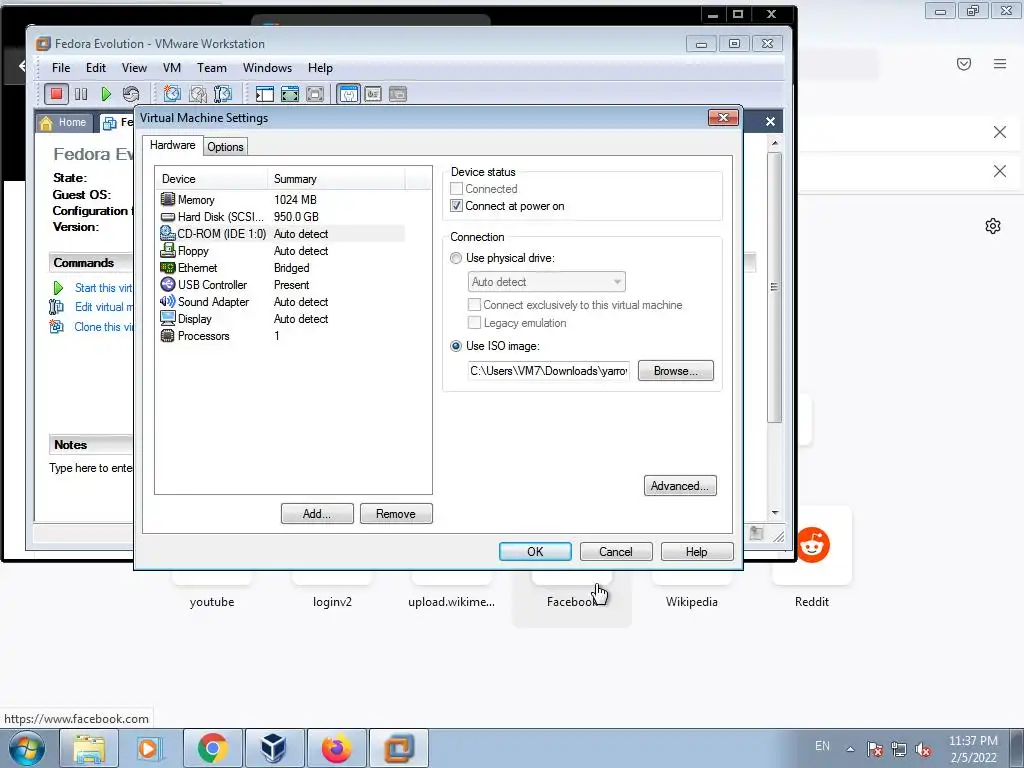The image size is (1024, 768).
Task: Select the Floppy device row
Action: [282, 251]
